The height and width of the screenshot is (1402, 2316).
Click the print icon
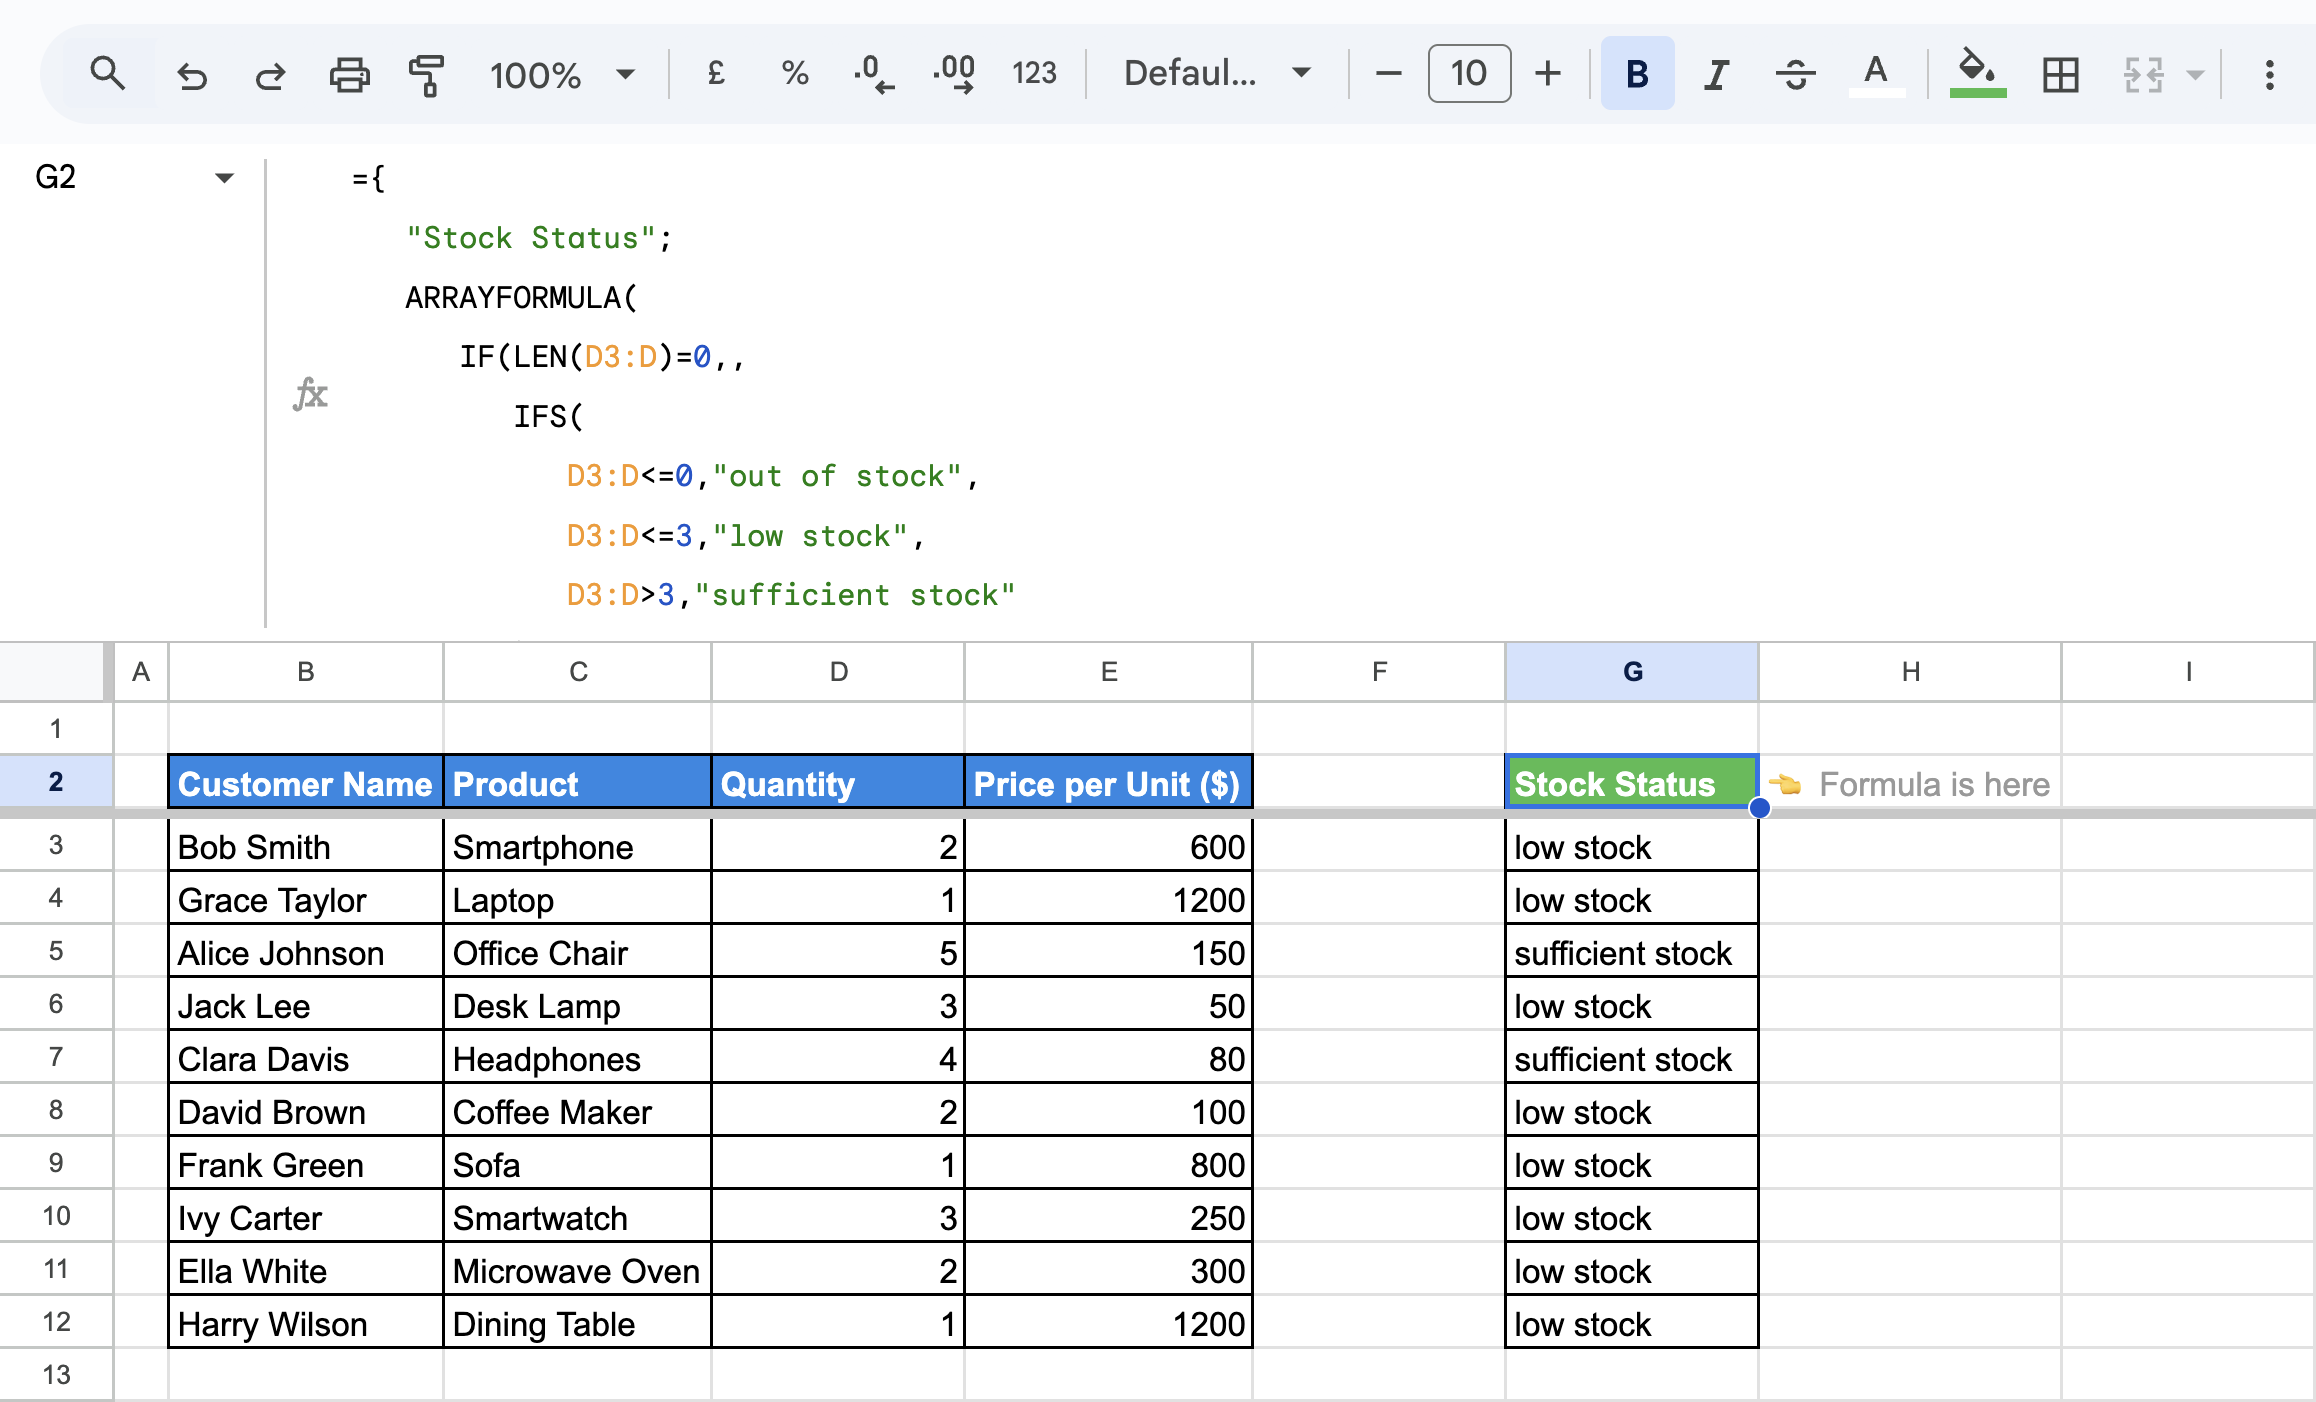coord(349,74)
